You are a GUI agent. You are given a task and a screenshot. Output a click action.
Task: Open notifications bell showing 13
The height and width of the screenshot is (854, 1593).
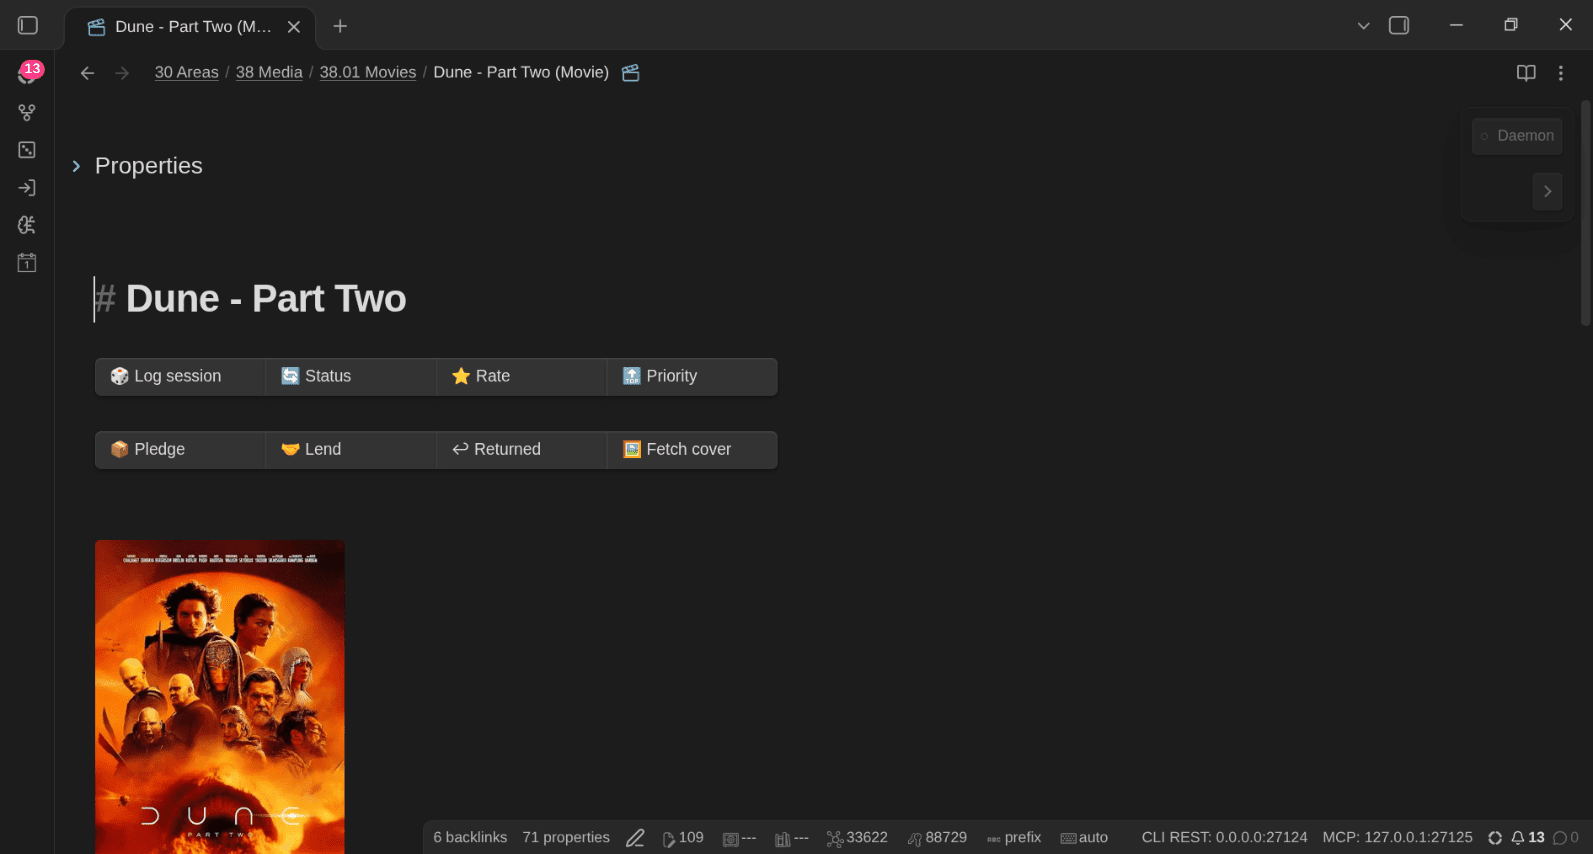(1528, 838)
